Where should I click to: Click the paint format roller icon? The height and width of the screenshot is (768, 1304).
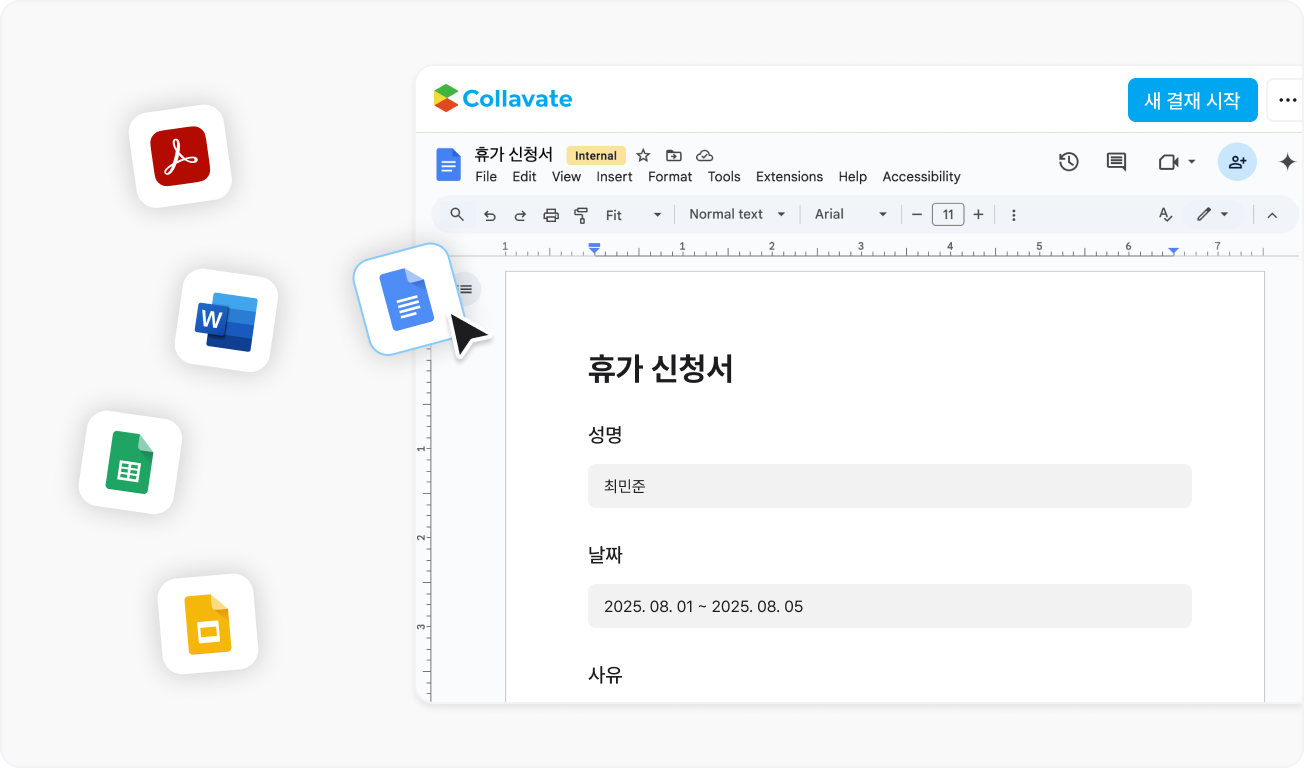coord(581,214)
